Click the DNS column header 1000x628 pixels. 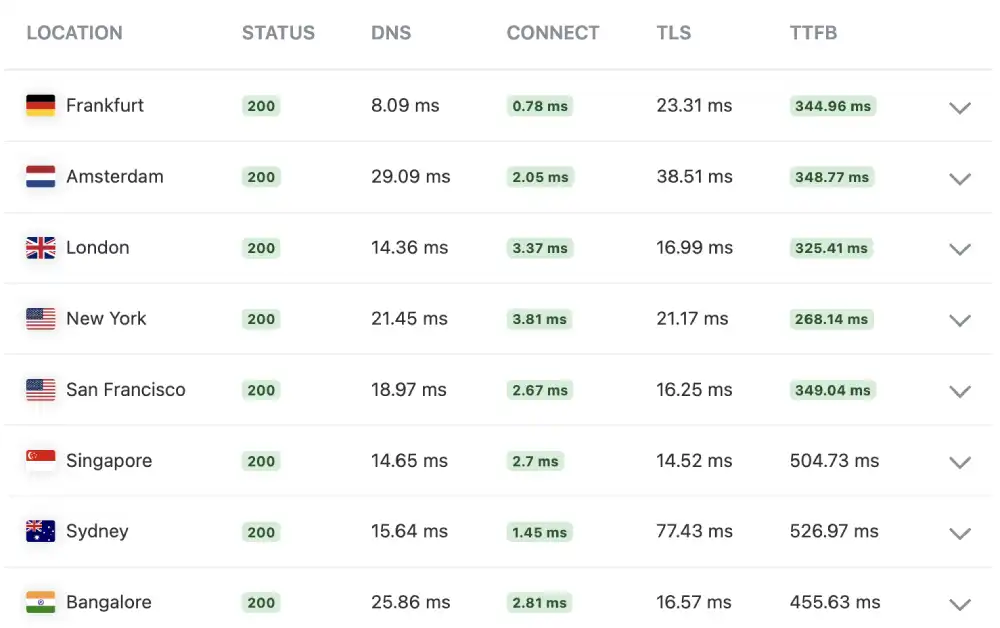[391, 32]
